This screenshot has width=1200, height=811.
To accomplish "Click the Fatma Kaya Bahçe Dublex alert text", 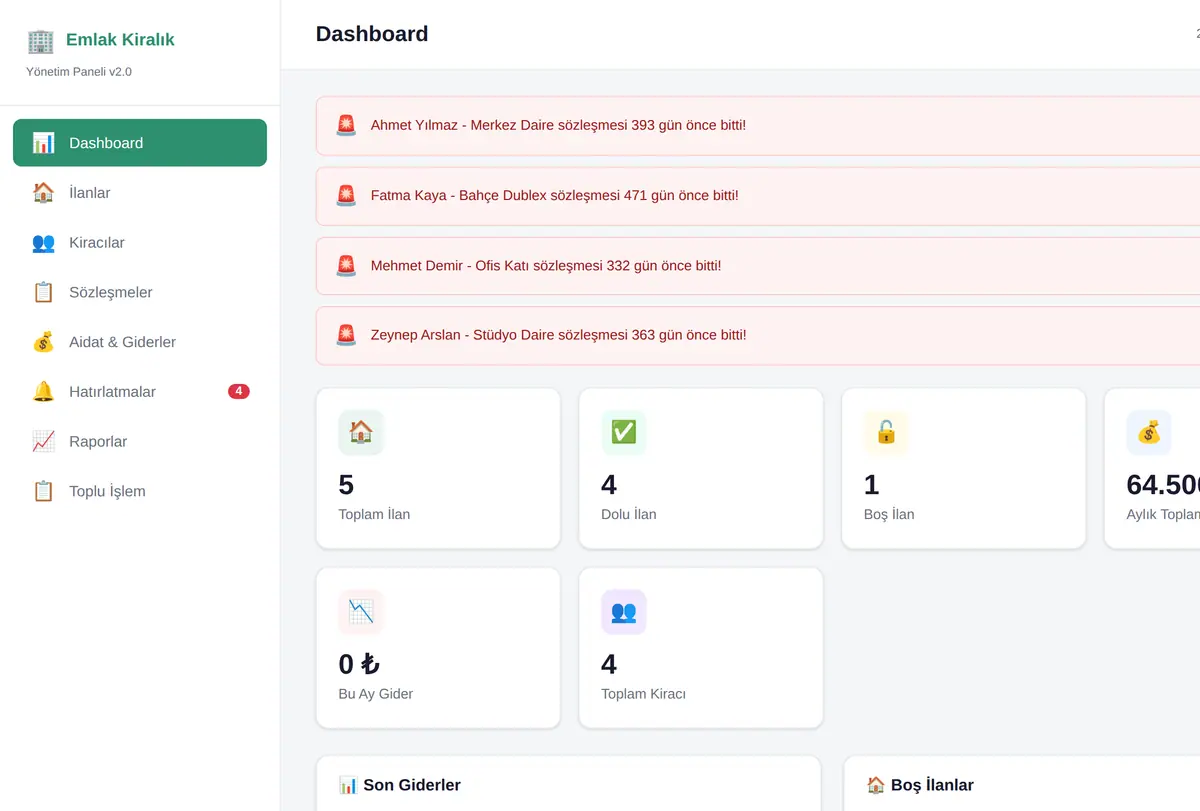I will click(555, 195).
